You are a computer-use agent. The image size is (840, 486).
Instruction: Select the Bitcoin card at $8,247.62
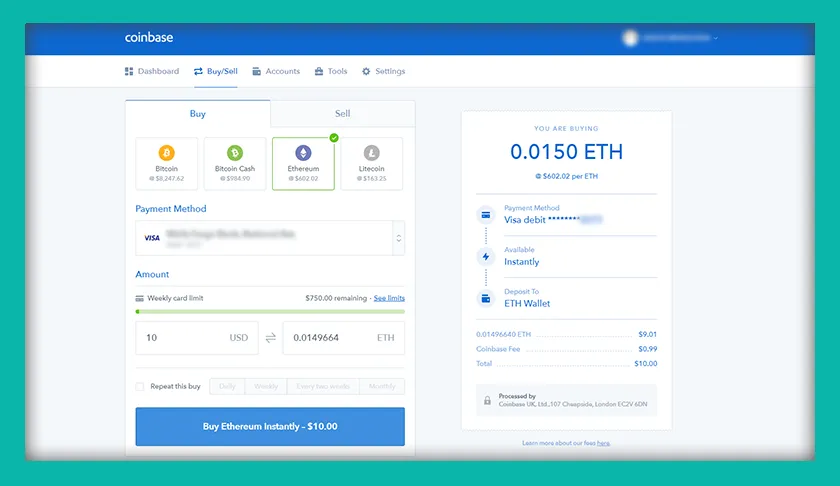coord(167,163)
